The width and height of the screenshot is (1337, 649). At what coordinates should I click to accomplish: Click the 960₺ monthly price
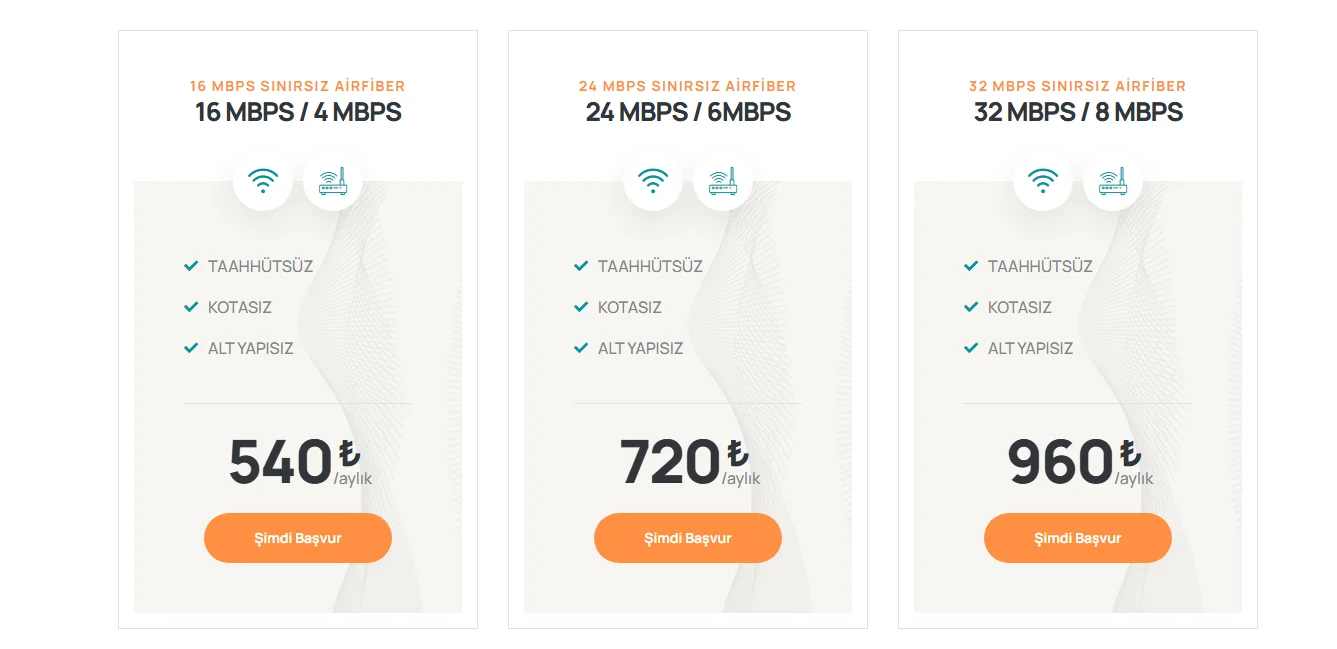tap(1080, 462)
